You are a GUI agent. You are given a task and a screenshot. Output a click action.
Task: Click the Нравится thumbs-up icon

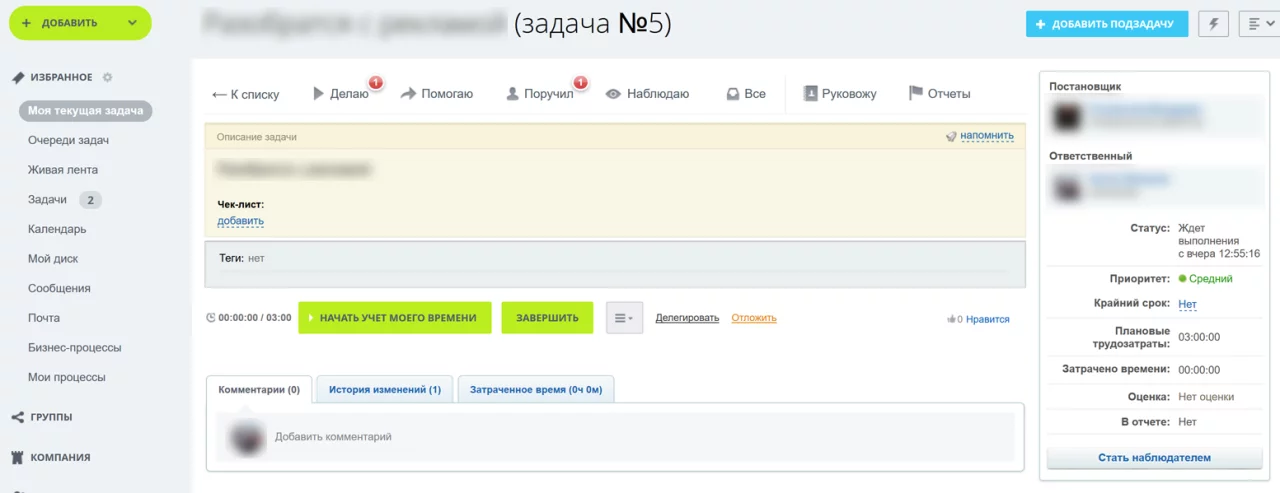[951, 320]
